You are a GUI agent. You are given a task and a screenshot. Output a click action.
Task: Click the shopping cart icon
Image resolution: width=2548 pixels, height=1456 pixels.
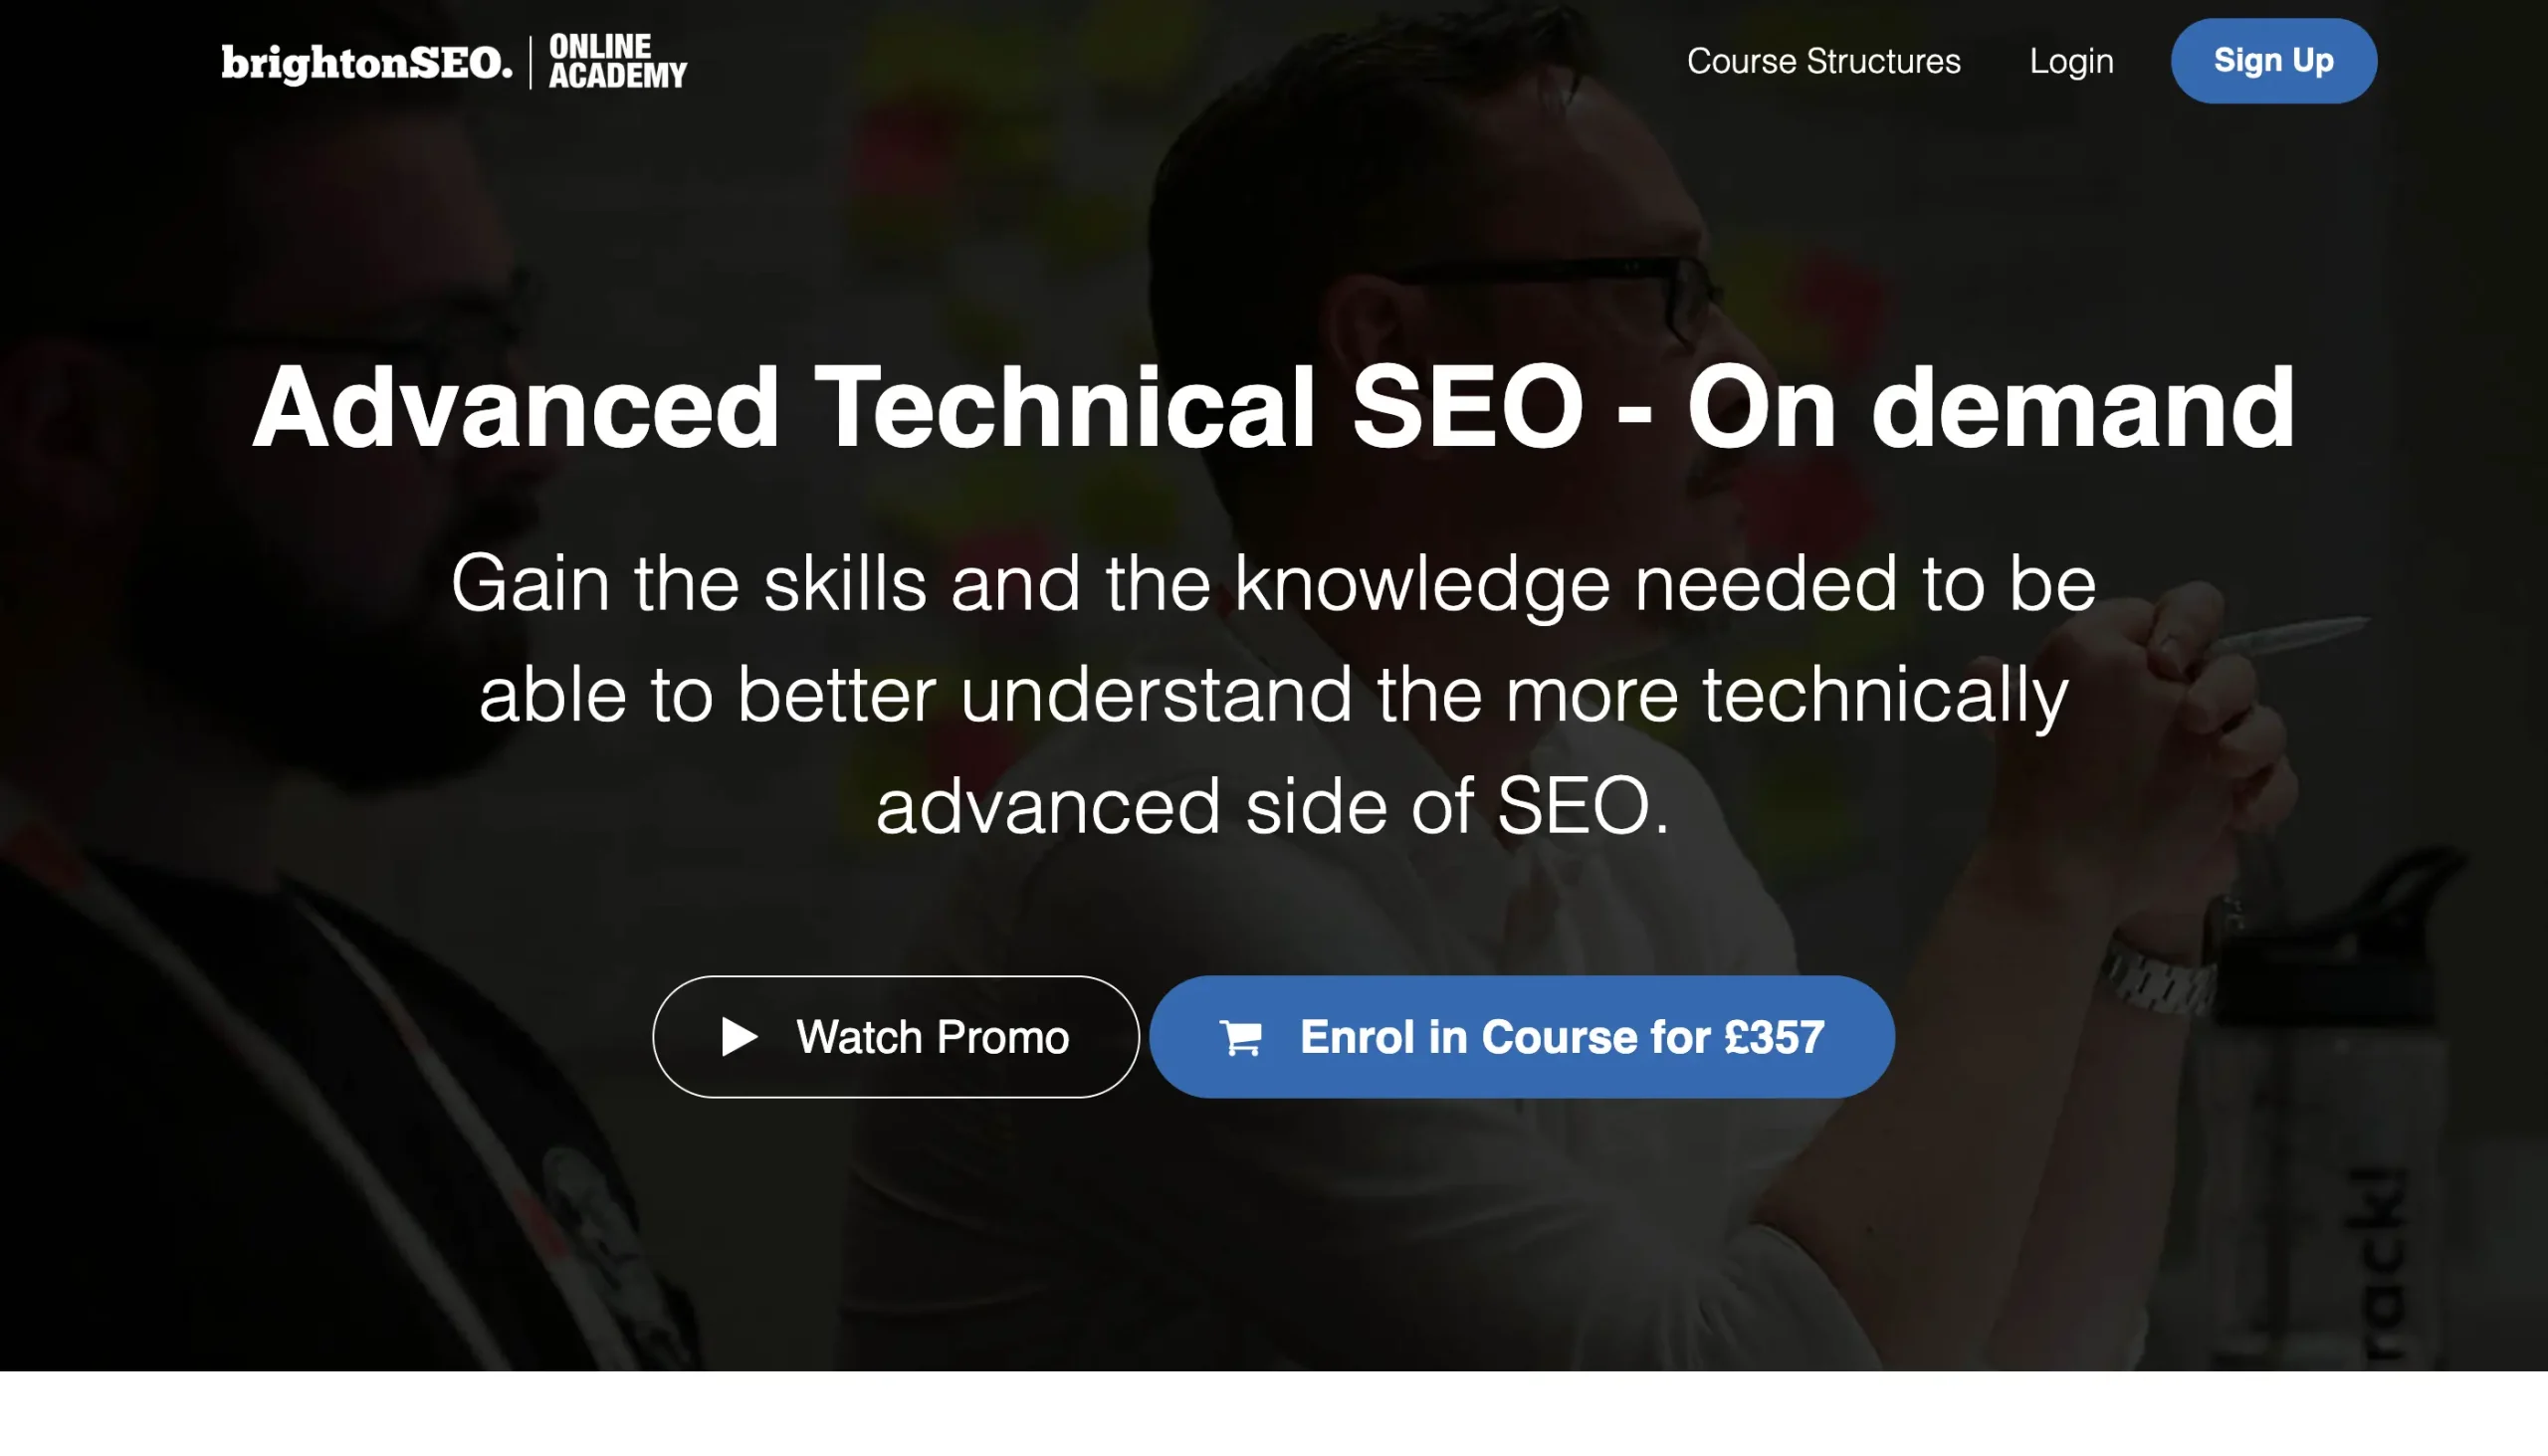point(1241,1037)
